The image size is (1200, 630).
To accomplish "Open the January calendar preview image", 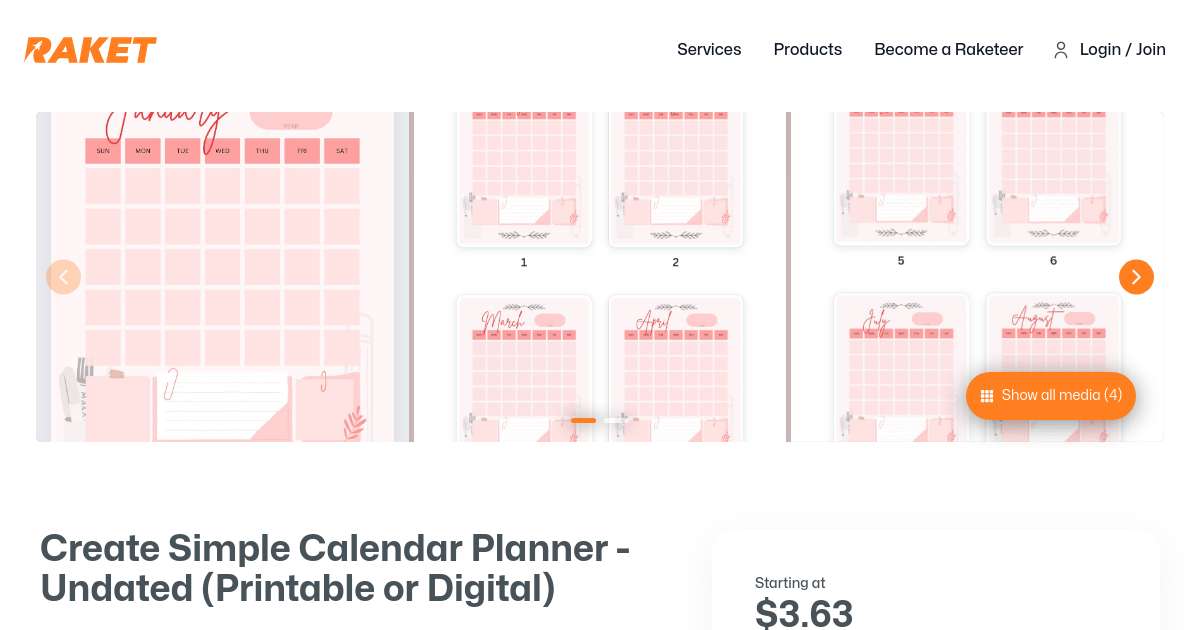I will click(225, 277).
